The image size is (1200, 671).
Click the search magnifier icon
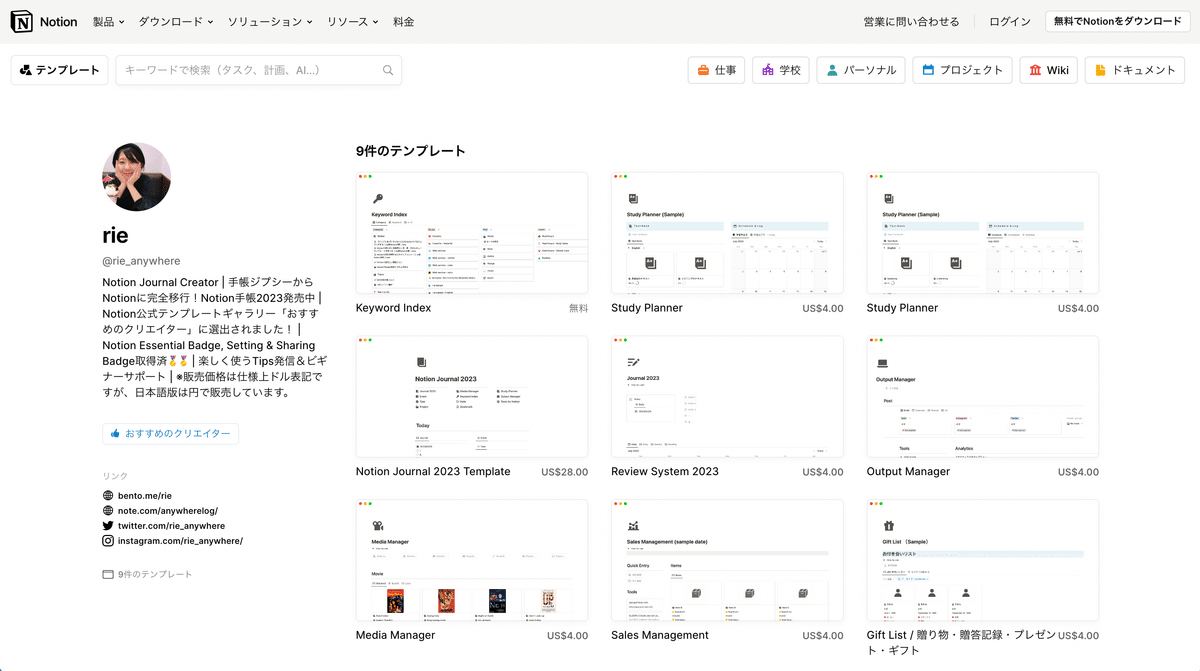point(388,70)
